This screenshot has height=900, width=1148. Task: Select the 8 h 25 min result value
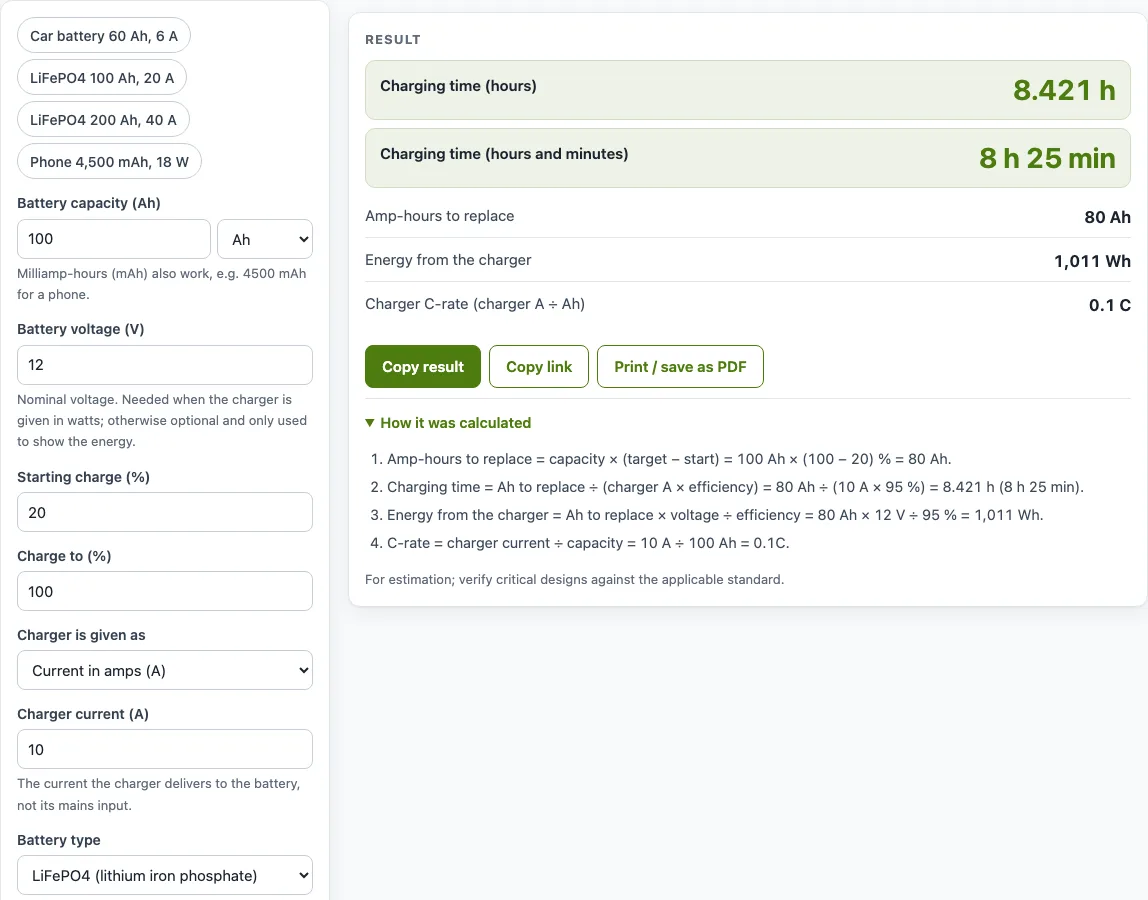click(1047, 158)
